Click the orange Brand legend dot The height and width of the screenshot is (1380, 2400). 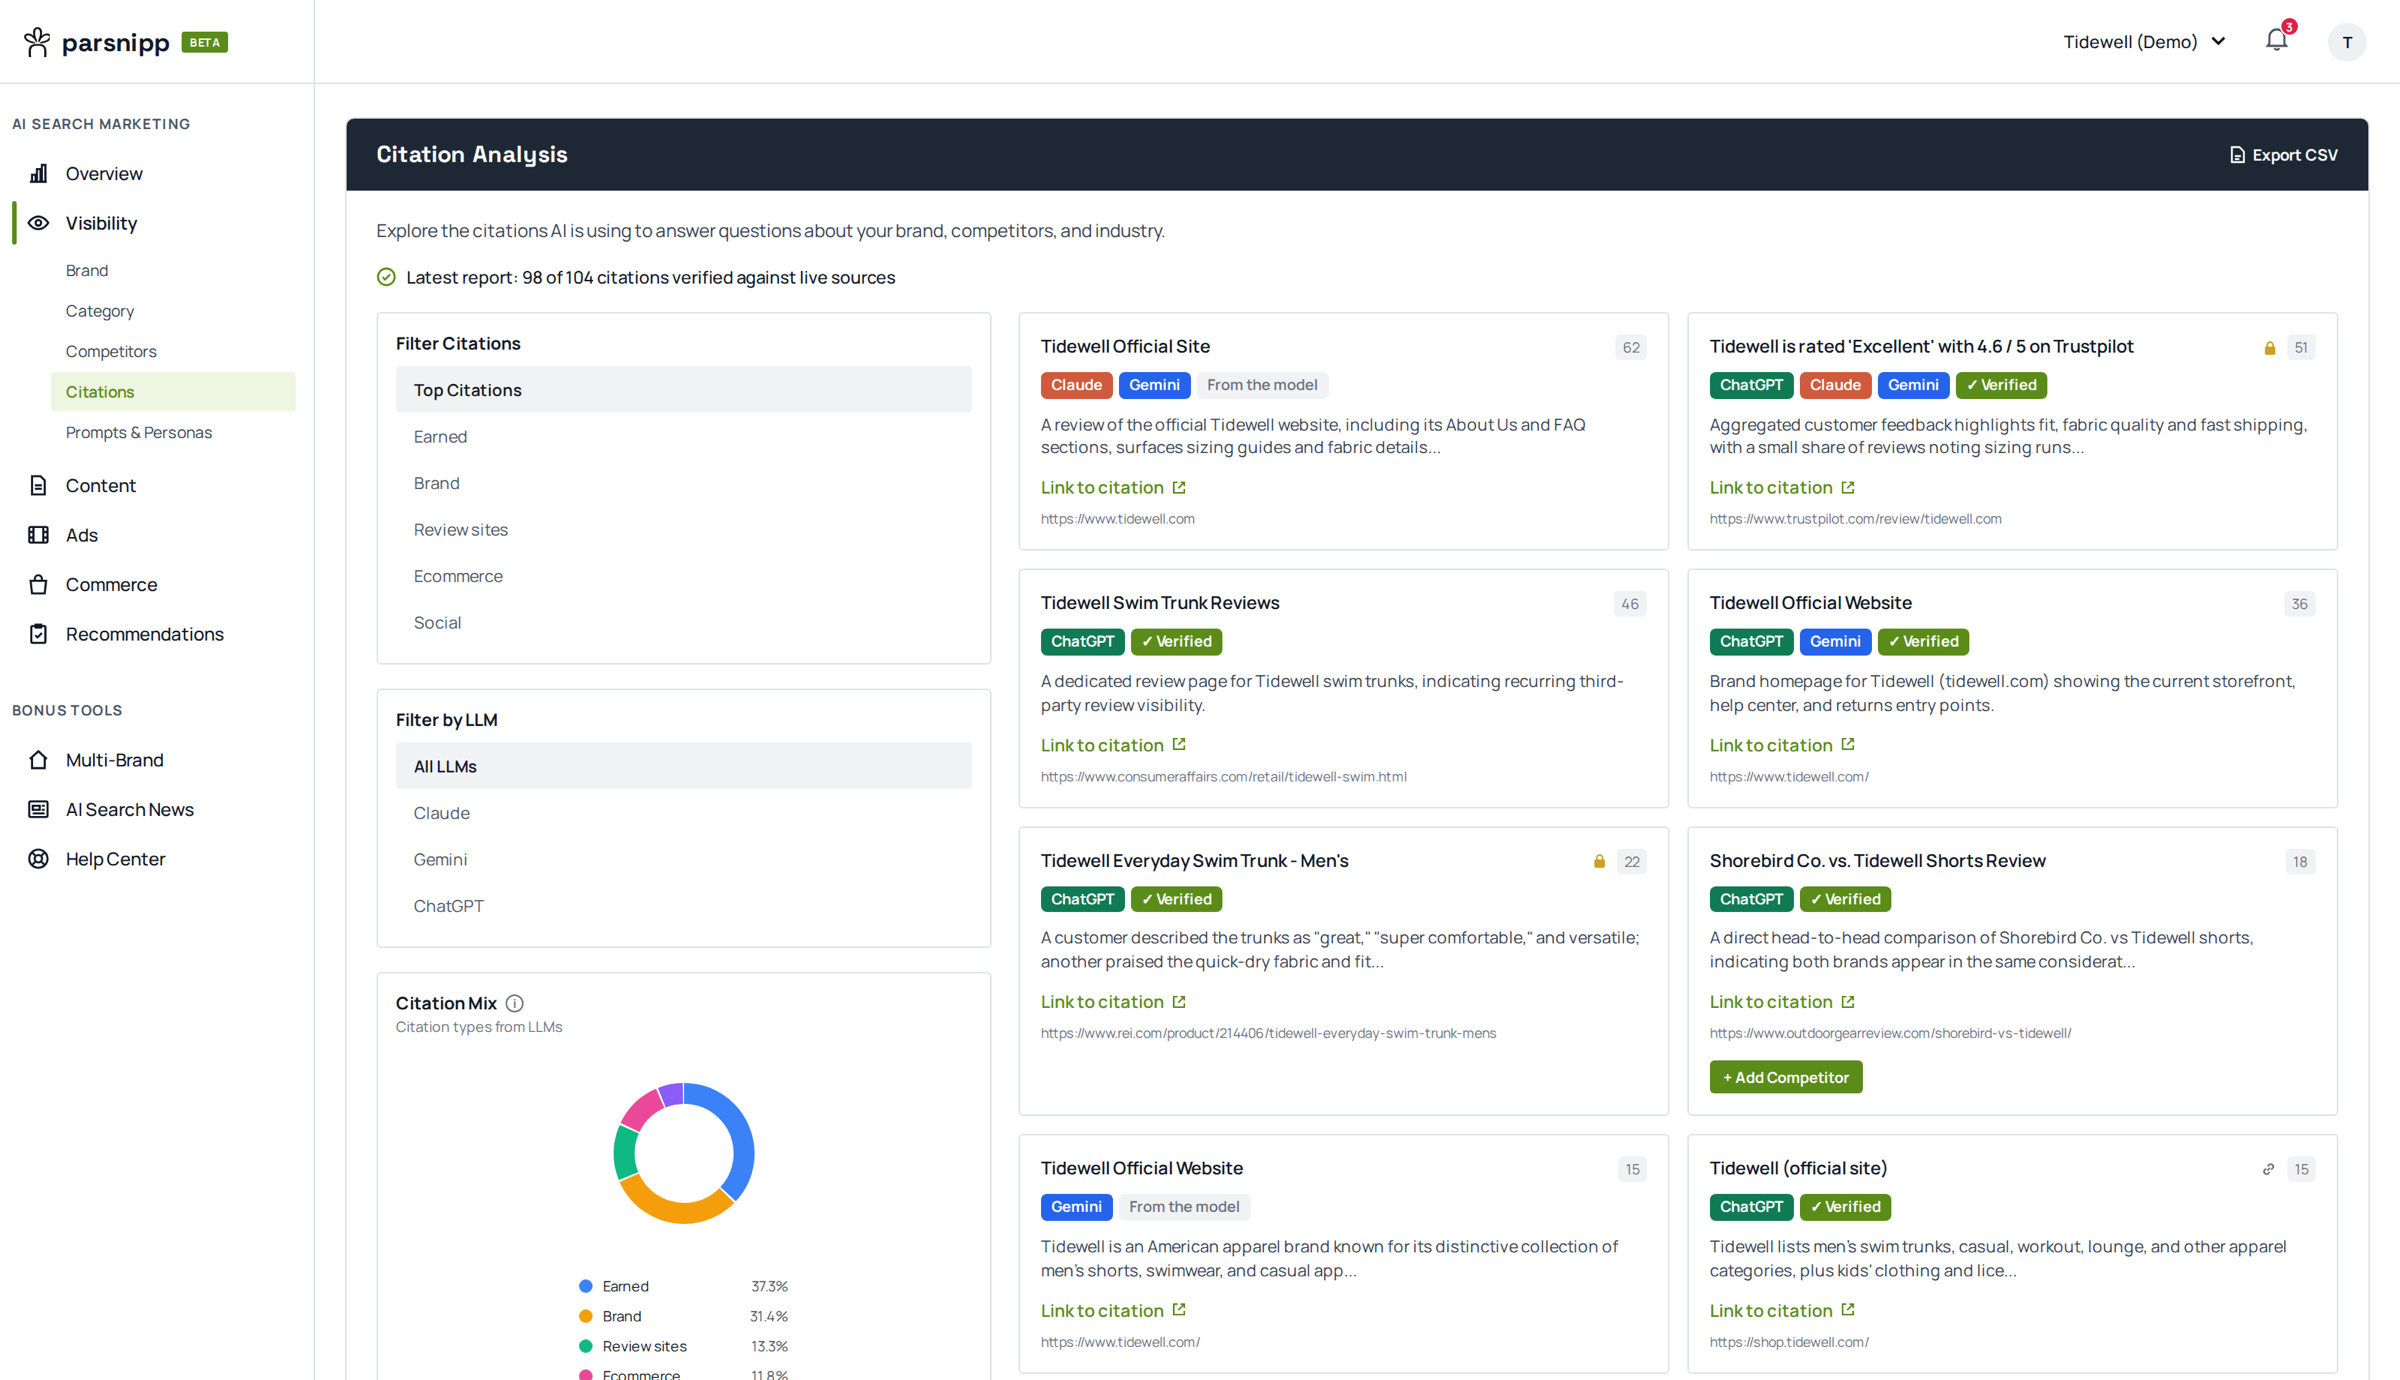586,1316
